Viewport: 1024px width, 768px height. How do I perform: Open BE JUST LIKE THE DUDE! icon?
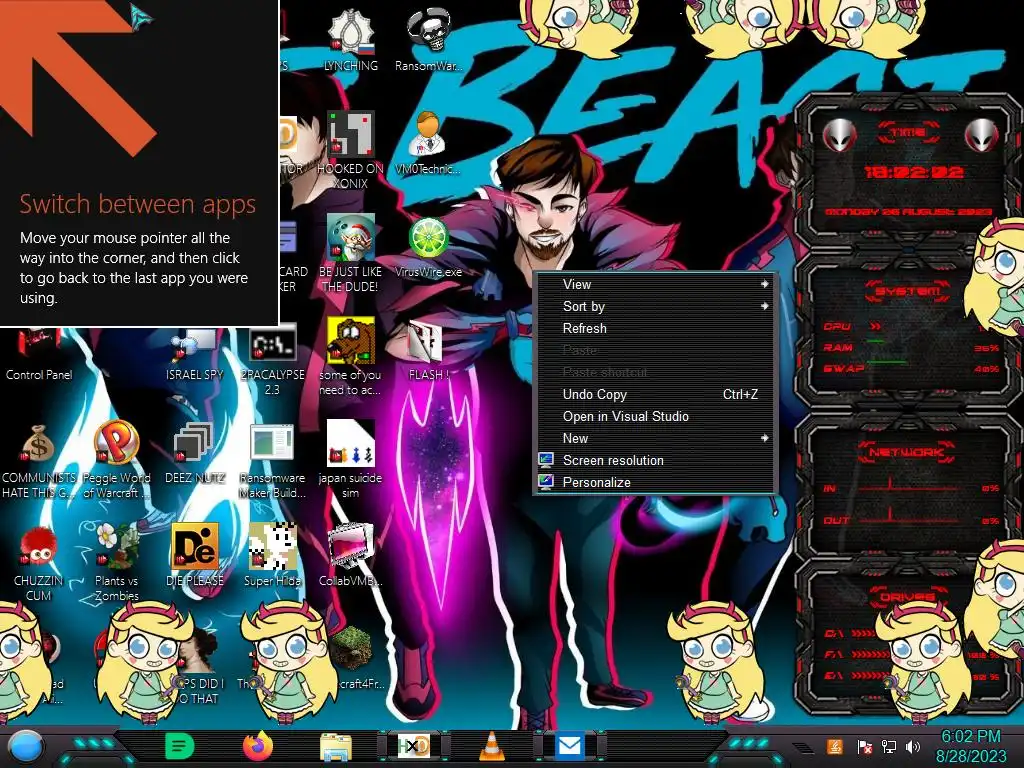click(351, 253)
